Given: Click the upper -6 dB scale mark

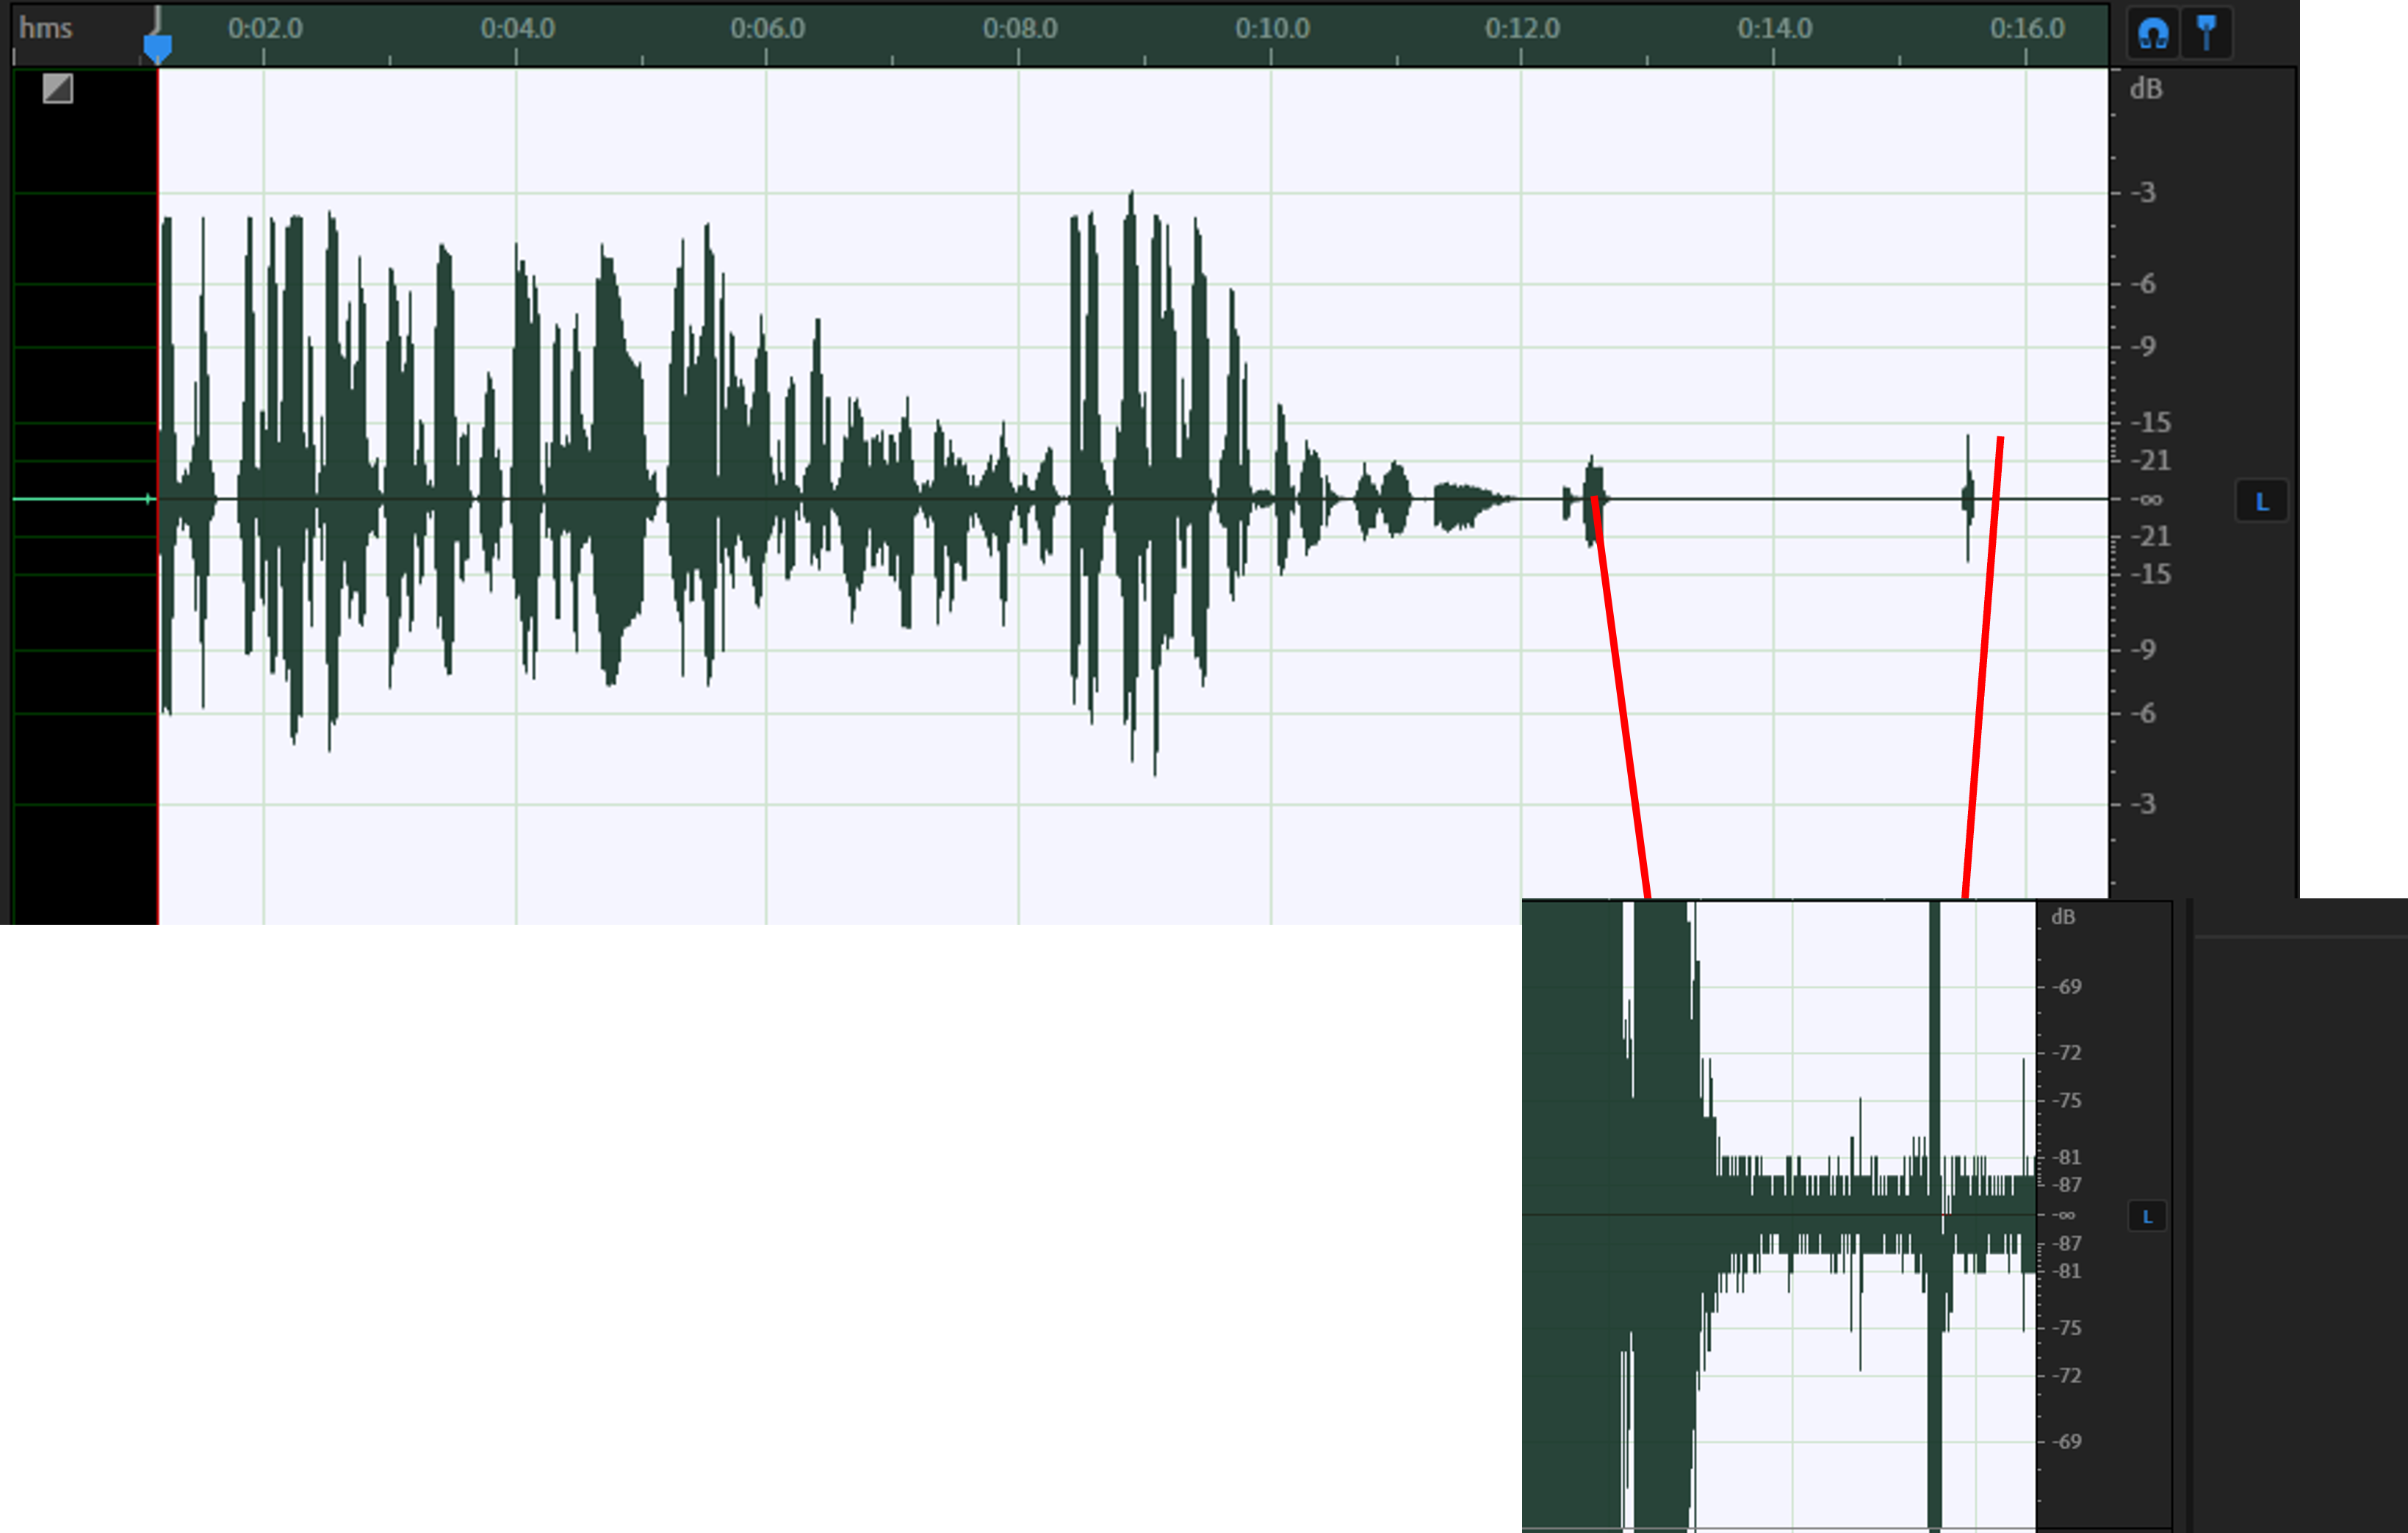Looking at the screenshot, I should pyautogui.click(x=2143, y=284).
